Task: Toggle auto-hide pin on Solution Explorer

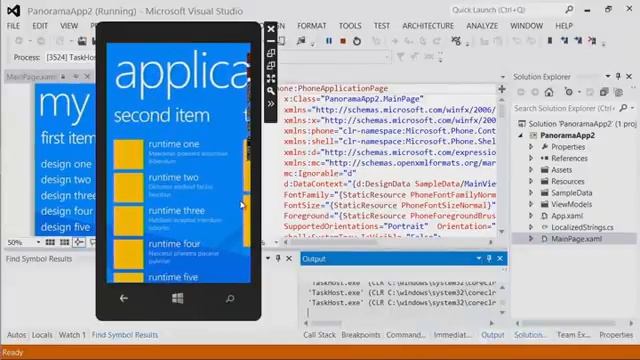Action: 618,76
